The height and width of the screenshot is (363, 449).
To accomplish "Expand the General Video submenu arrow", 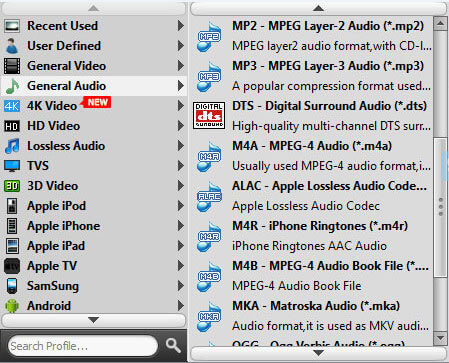I will tap(180, 66).
